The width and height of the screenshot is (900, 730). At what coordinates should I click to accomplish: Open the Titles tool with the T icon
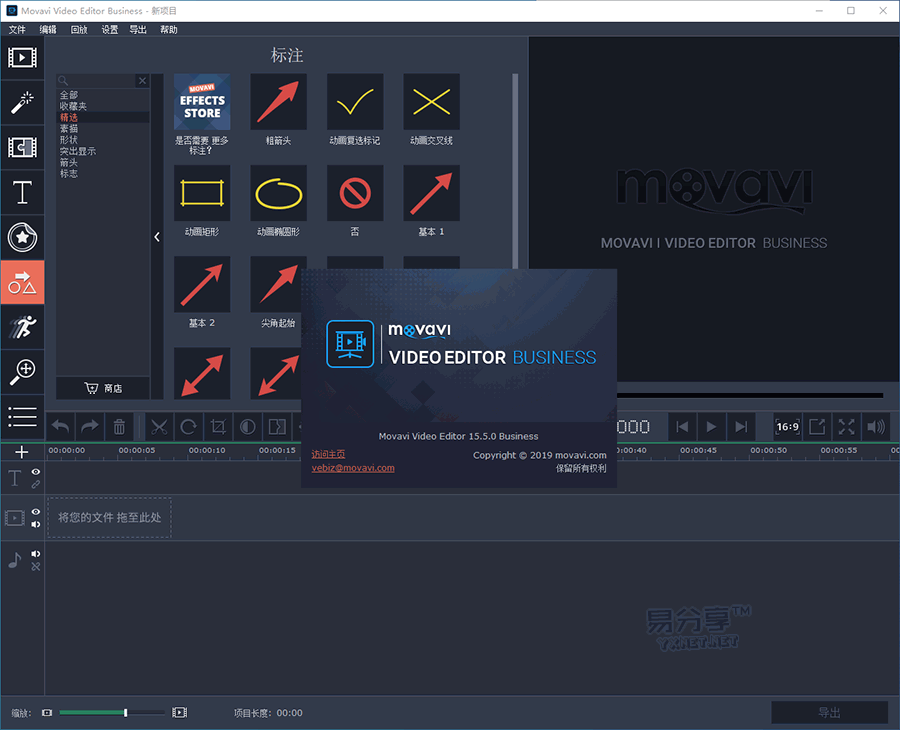pos(22,192)
